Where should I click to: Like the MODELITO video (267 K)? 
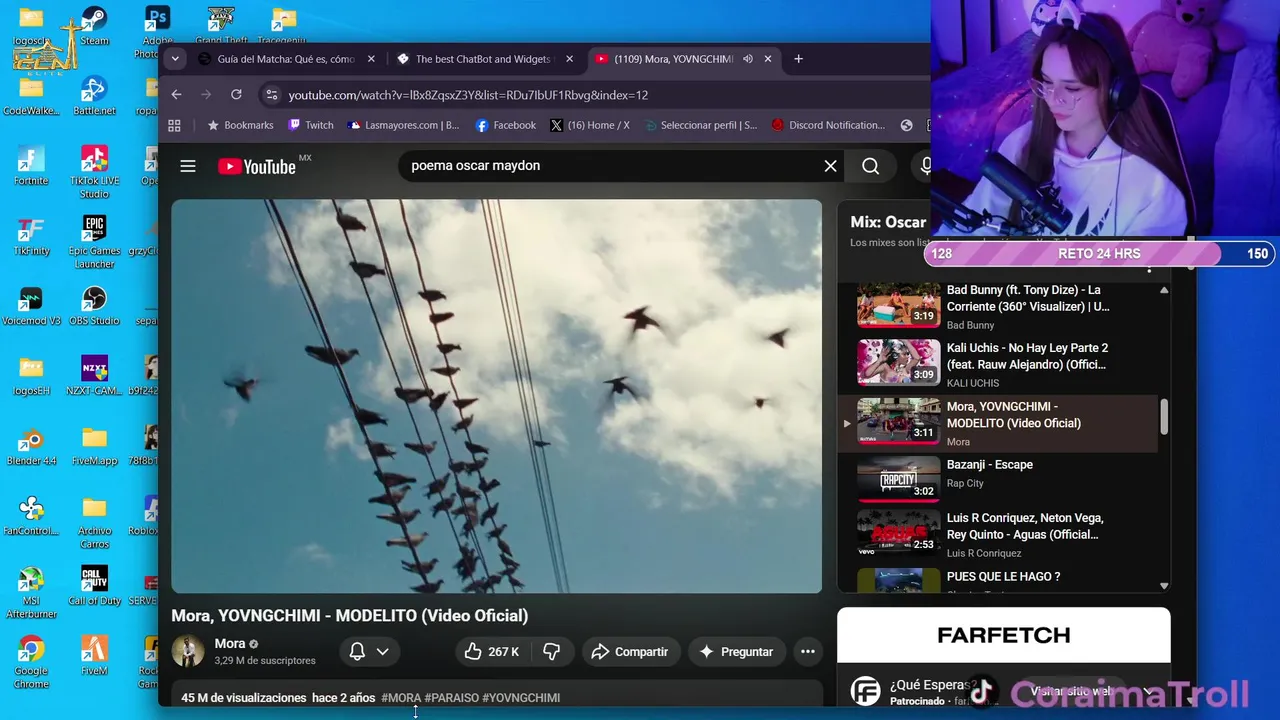coord(492,652)
